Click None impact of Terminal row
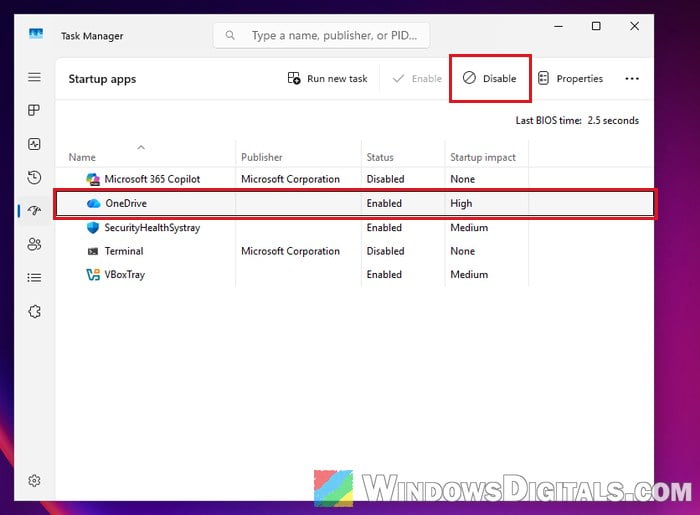 (462, 251)
